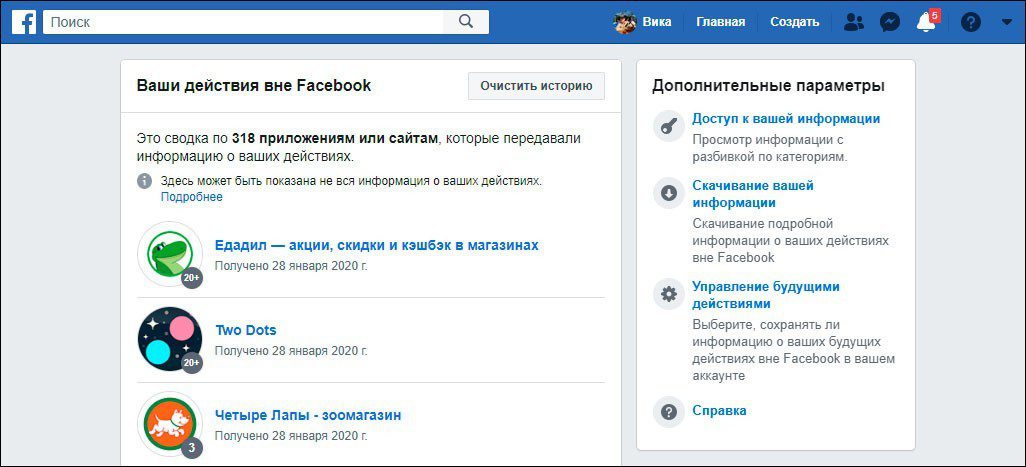Click the Справка question-mark icon
This screenshot has width=1026, height=467.
point(669,412)
